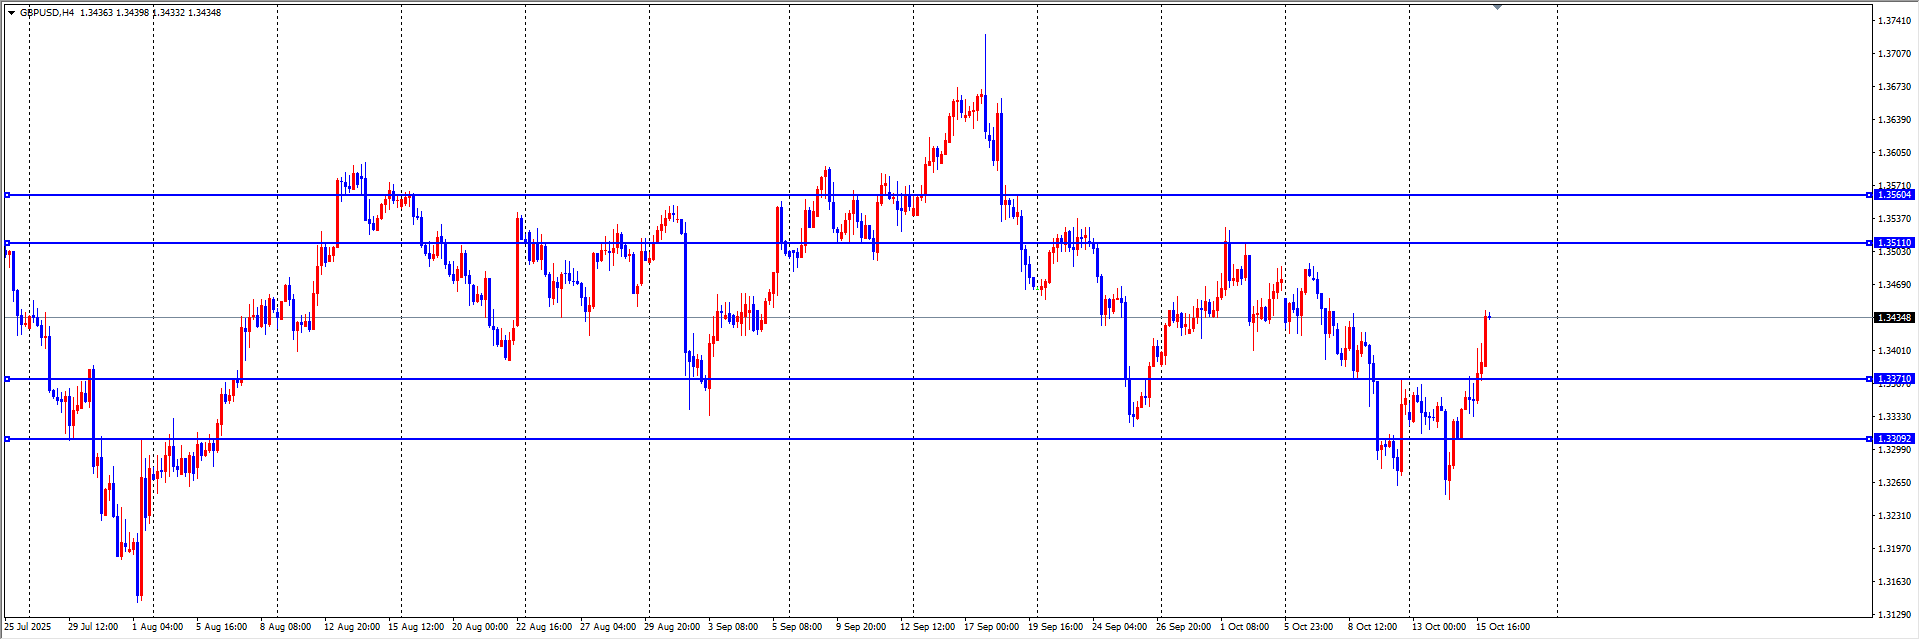Select left handle of the 1.35110 line
Image resolution: width=1920 pixels, height=640 pixels.
7,243
